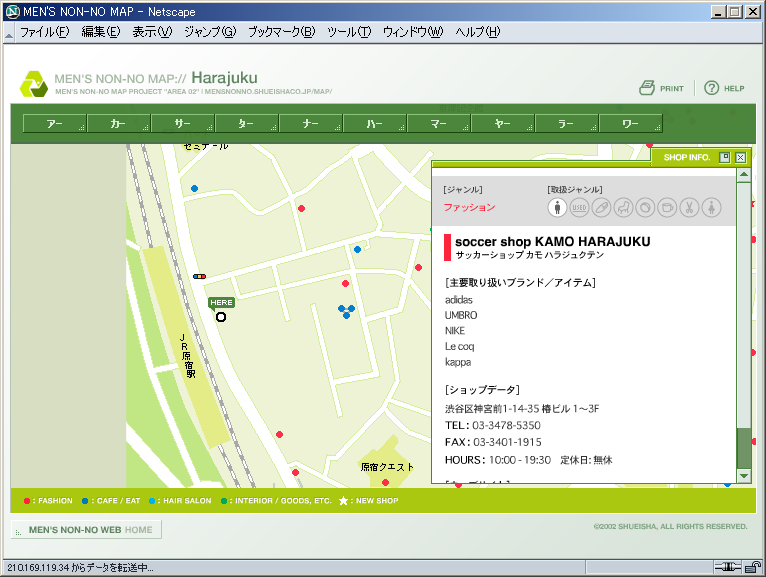Image resolution: width=766 pixels, height=577 pixels.
Task: Click the Le coq brand text
Action: pyautogui.click(x=459, y=347)
